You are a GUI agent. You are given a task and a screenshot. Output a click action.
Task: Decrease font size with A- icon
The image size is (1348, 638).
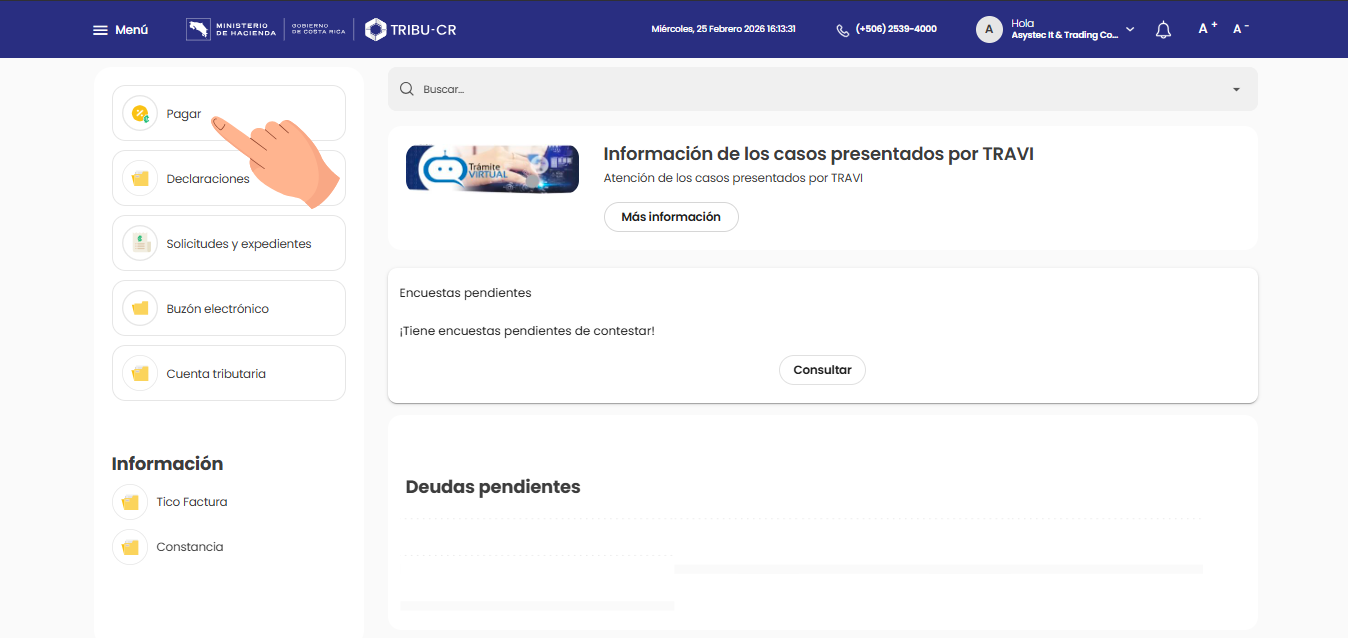tap(1241, 29)
